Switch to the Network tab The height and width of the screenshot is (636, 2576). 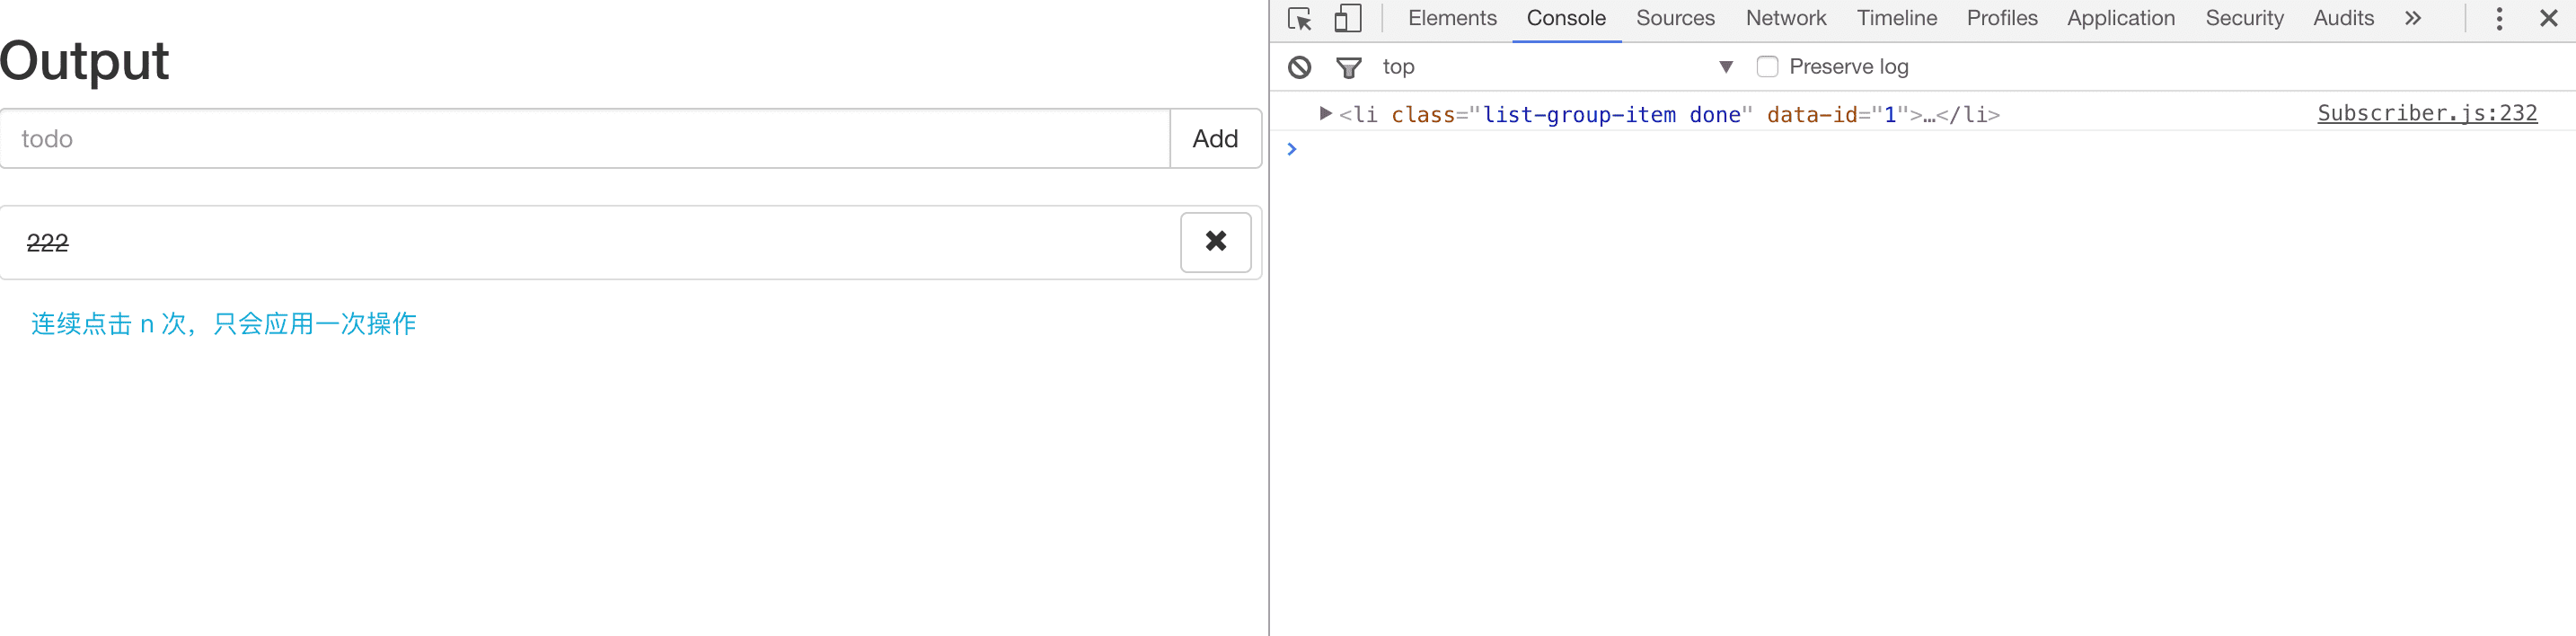point(1785,19)
